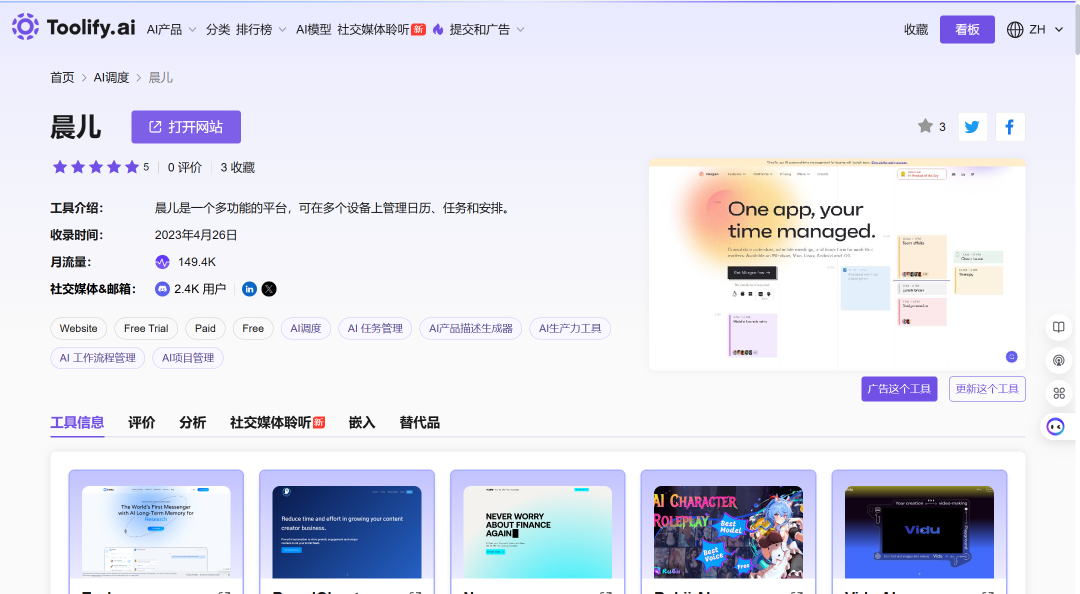This screenshot has height=594, width=1080.
Task: Switch to the 分析 tab
Action: point(193,422)
